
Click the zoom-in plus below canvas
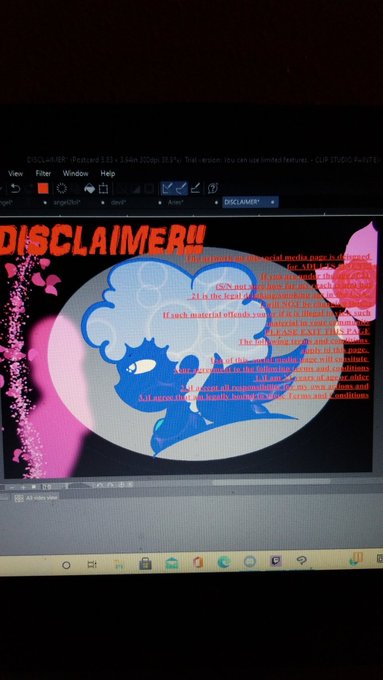tap(23, 487)
